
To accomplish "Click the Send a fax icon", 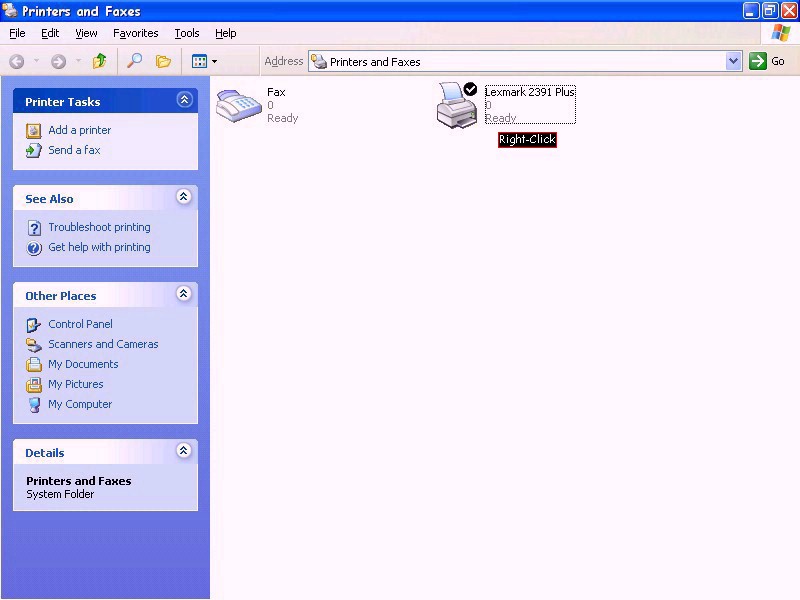I will coord(34,151).
